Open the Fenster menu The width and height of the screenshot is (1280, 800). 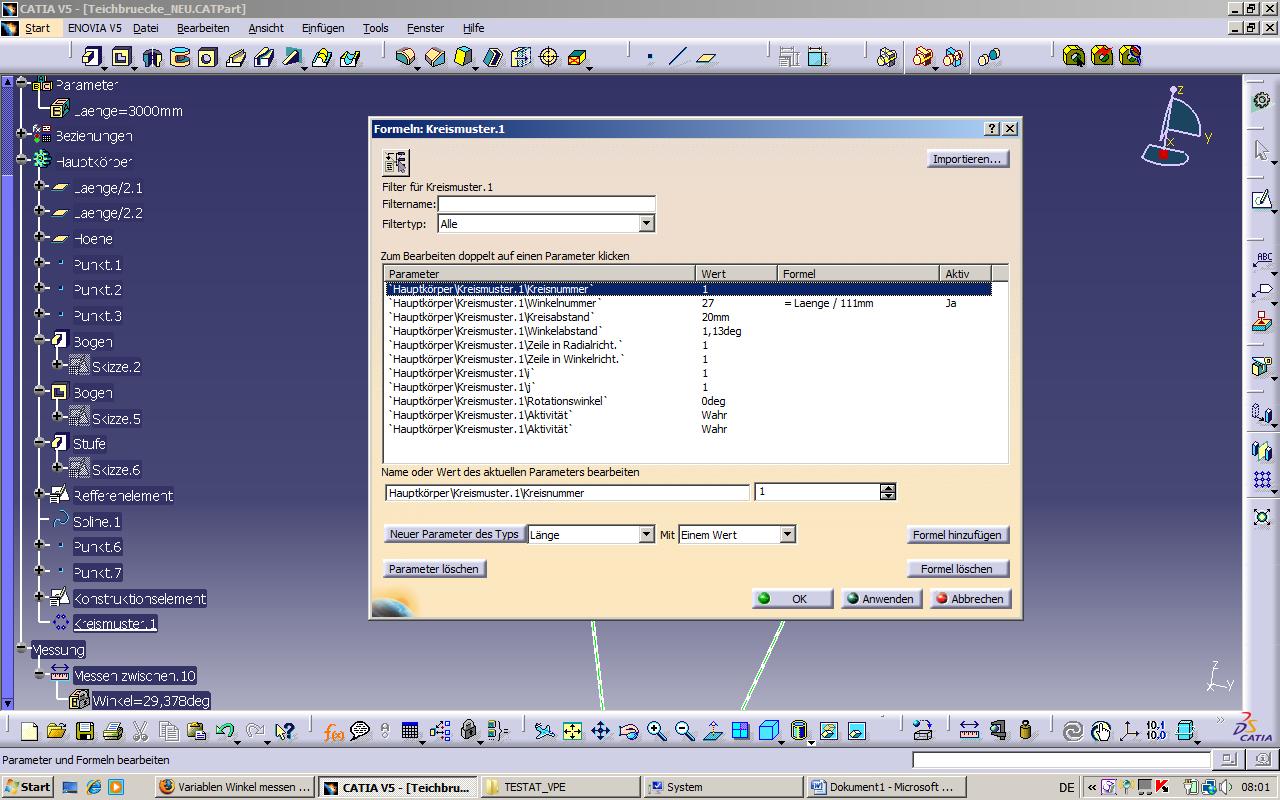click(x=426, y=28)
